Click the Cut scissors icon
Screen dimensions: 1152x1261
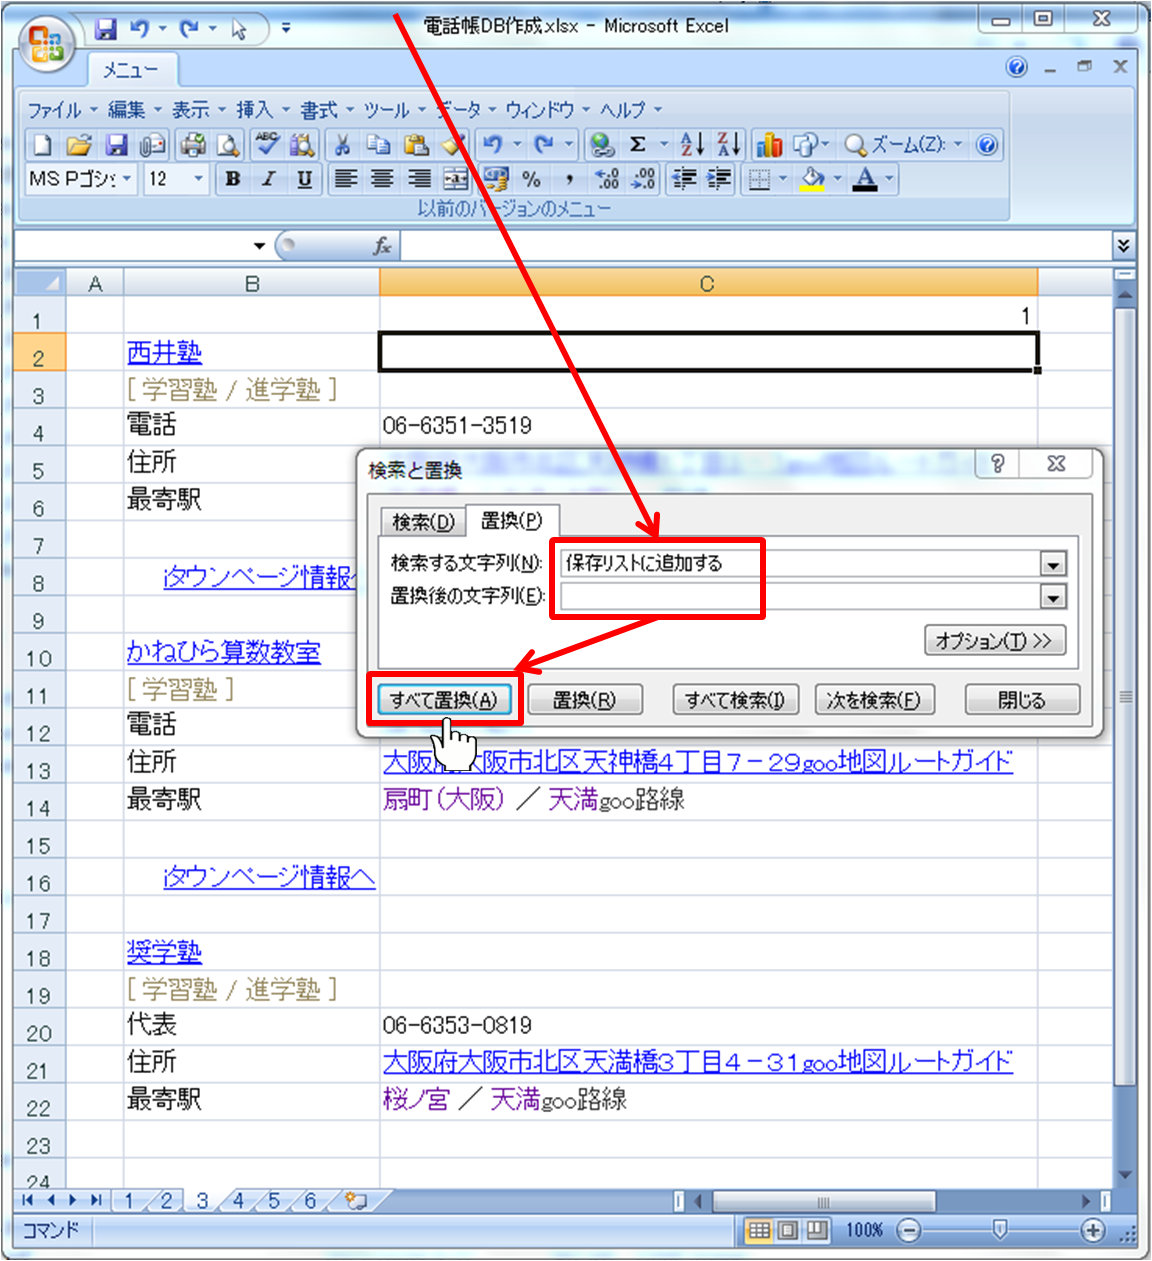pos(342,145)
